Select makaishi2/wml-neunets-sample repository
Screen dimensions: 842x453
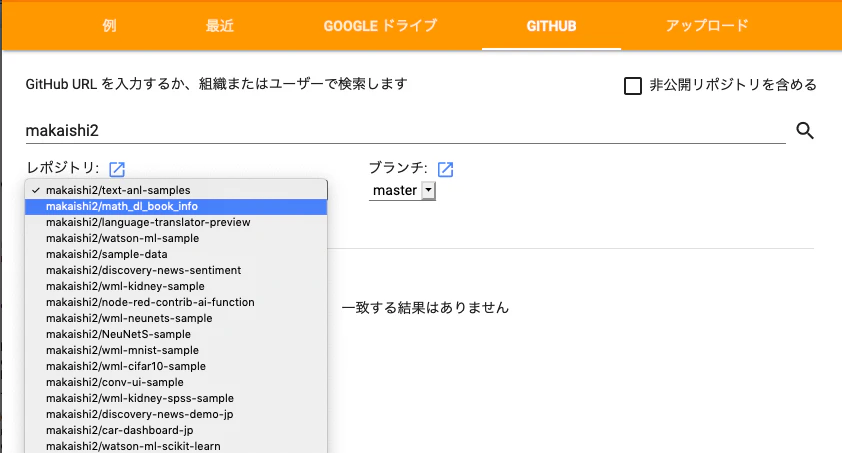[x=176, y=318]
